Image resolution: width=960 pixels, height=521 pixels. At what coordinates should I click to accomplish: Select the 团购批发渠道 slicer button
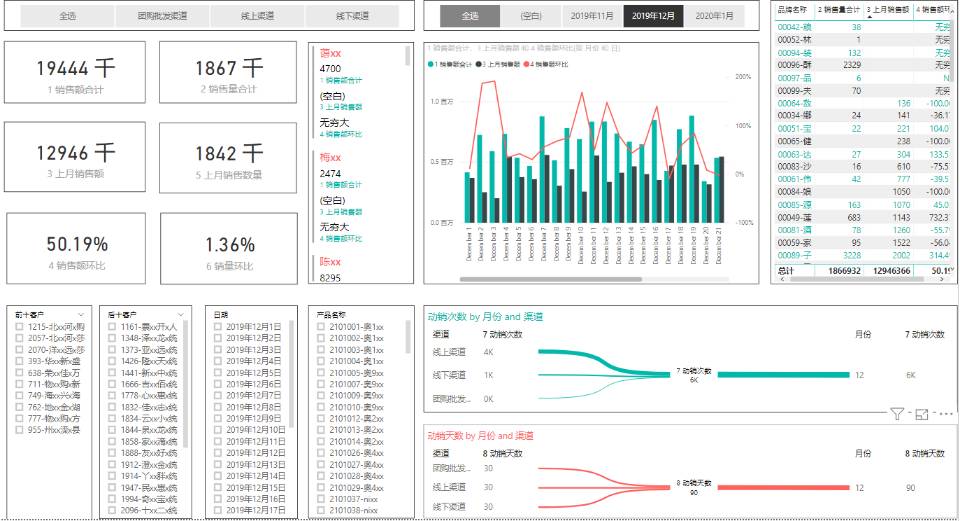(163, 16)
